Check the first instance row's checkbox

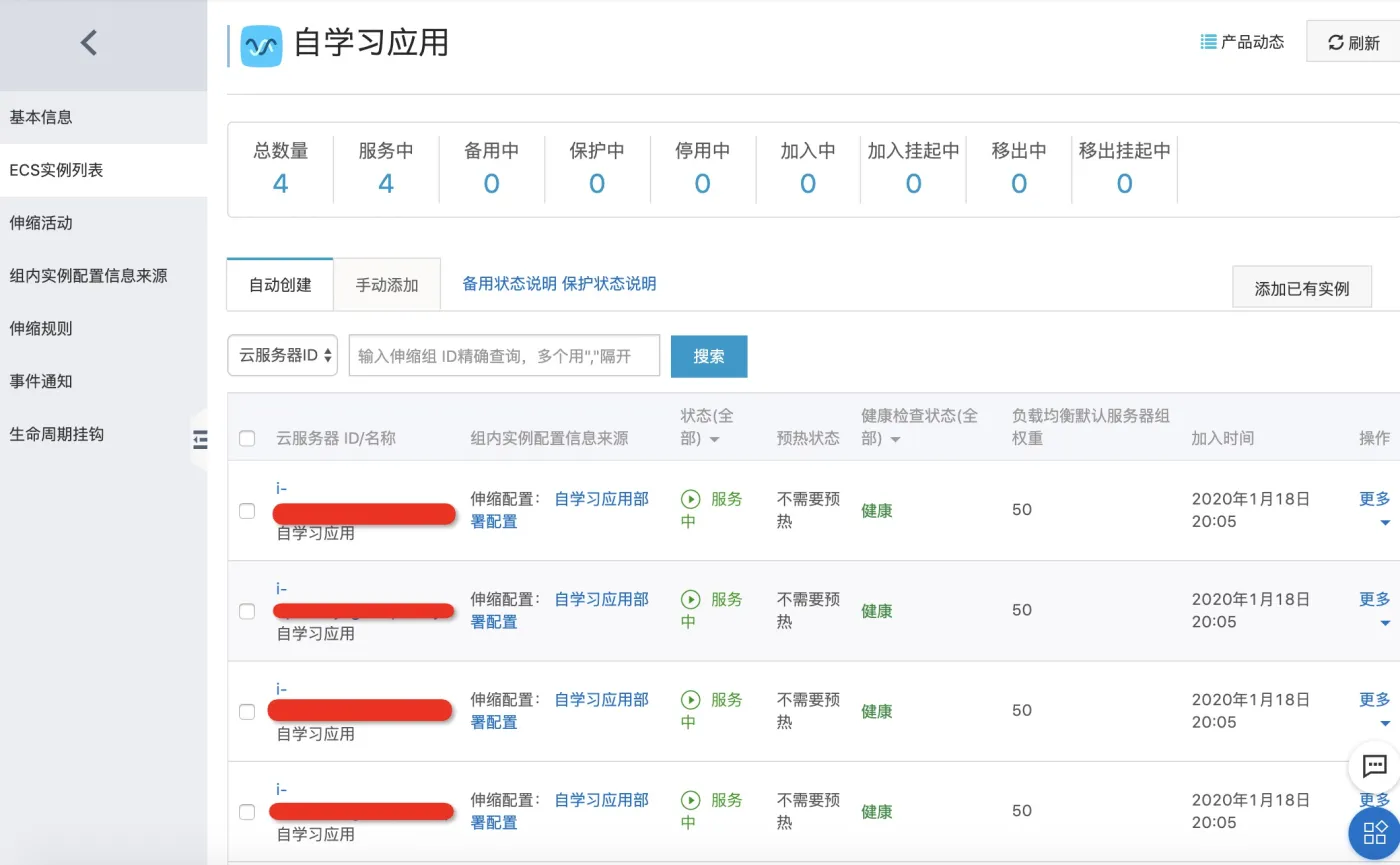[247, 511]
